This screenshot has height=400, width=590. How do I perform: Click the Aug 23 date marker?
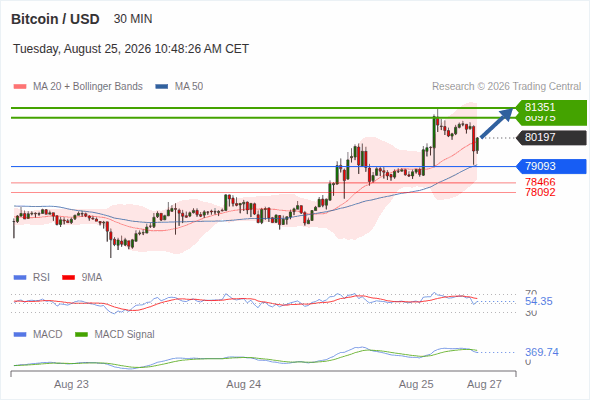(71, 384)
